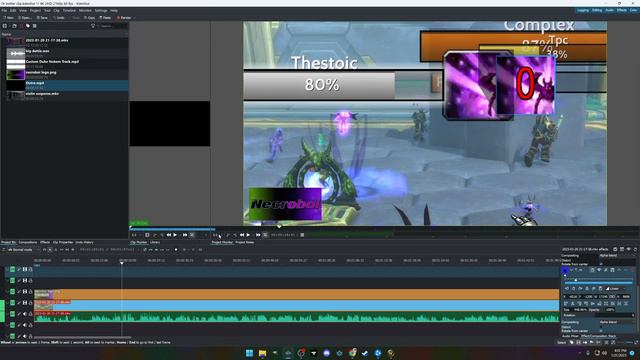
Task: Switch to the Audio workspace layout
Action: click(609, 10)
